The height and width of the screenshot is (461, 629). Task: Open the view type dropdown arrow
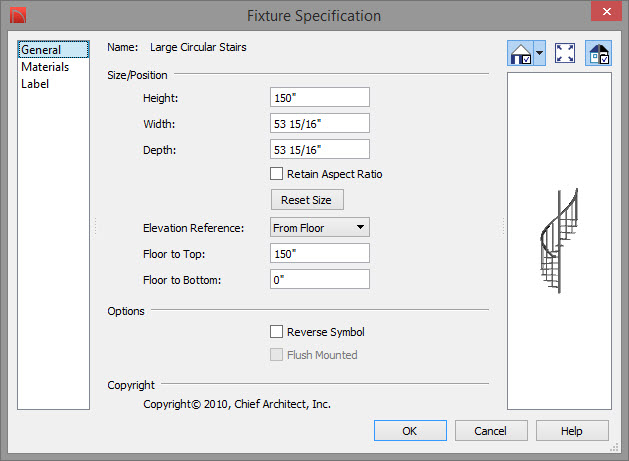tap(540, 53)
